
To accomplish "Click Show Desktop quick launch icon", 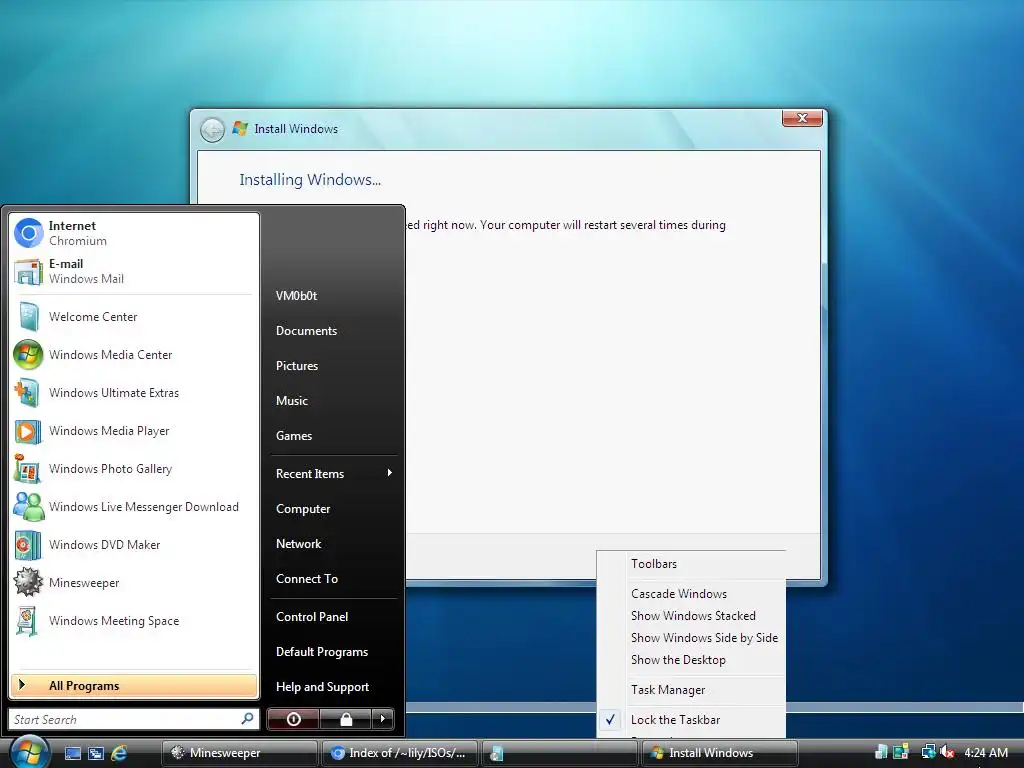I will tap(72, 753).
